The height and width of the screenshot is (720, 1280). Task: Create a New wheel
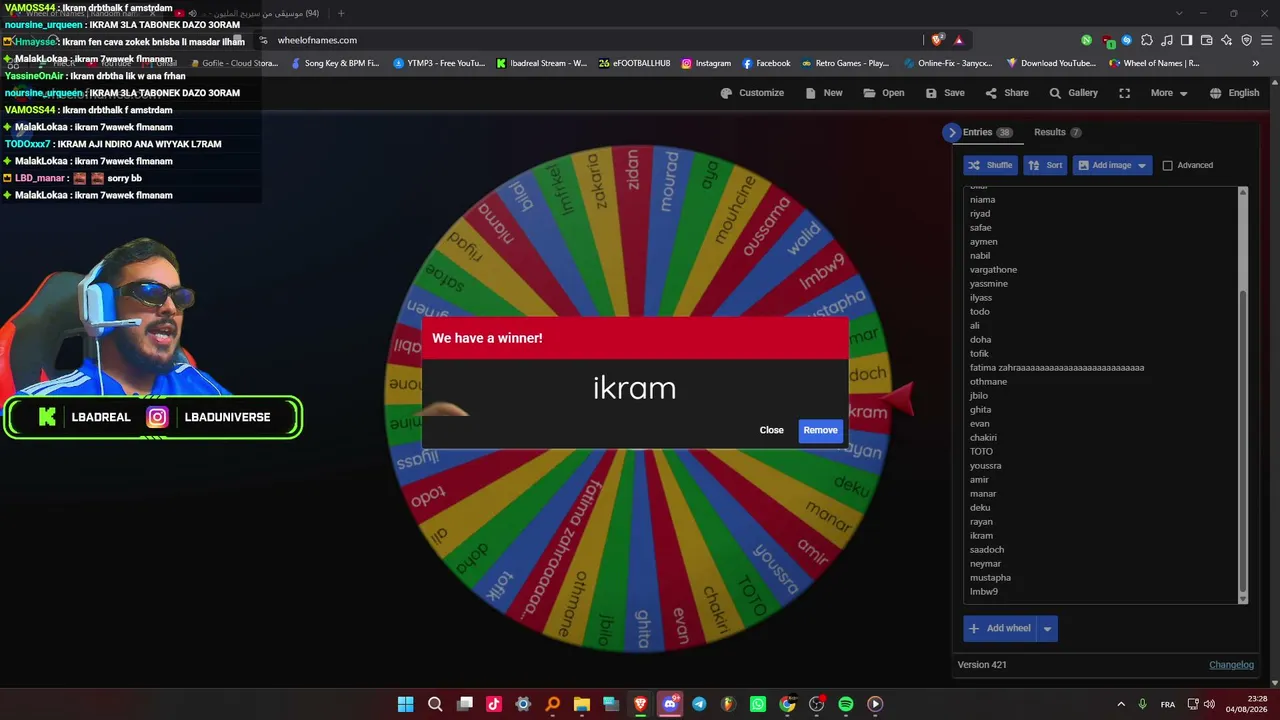coord(824,93)
